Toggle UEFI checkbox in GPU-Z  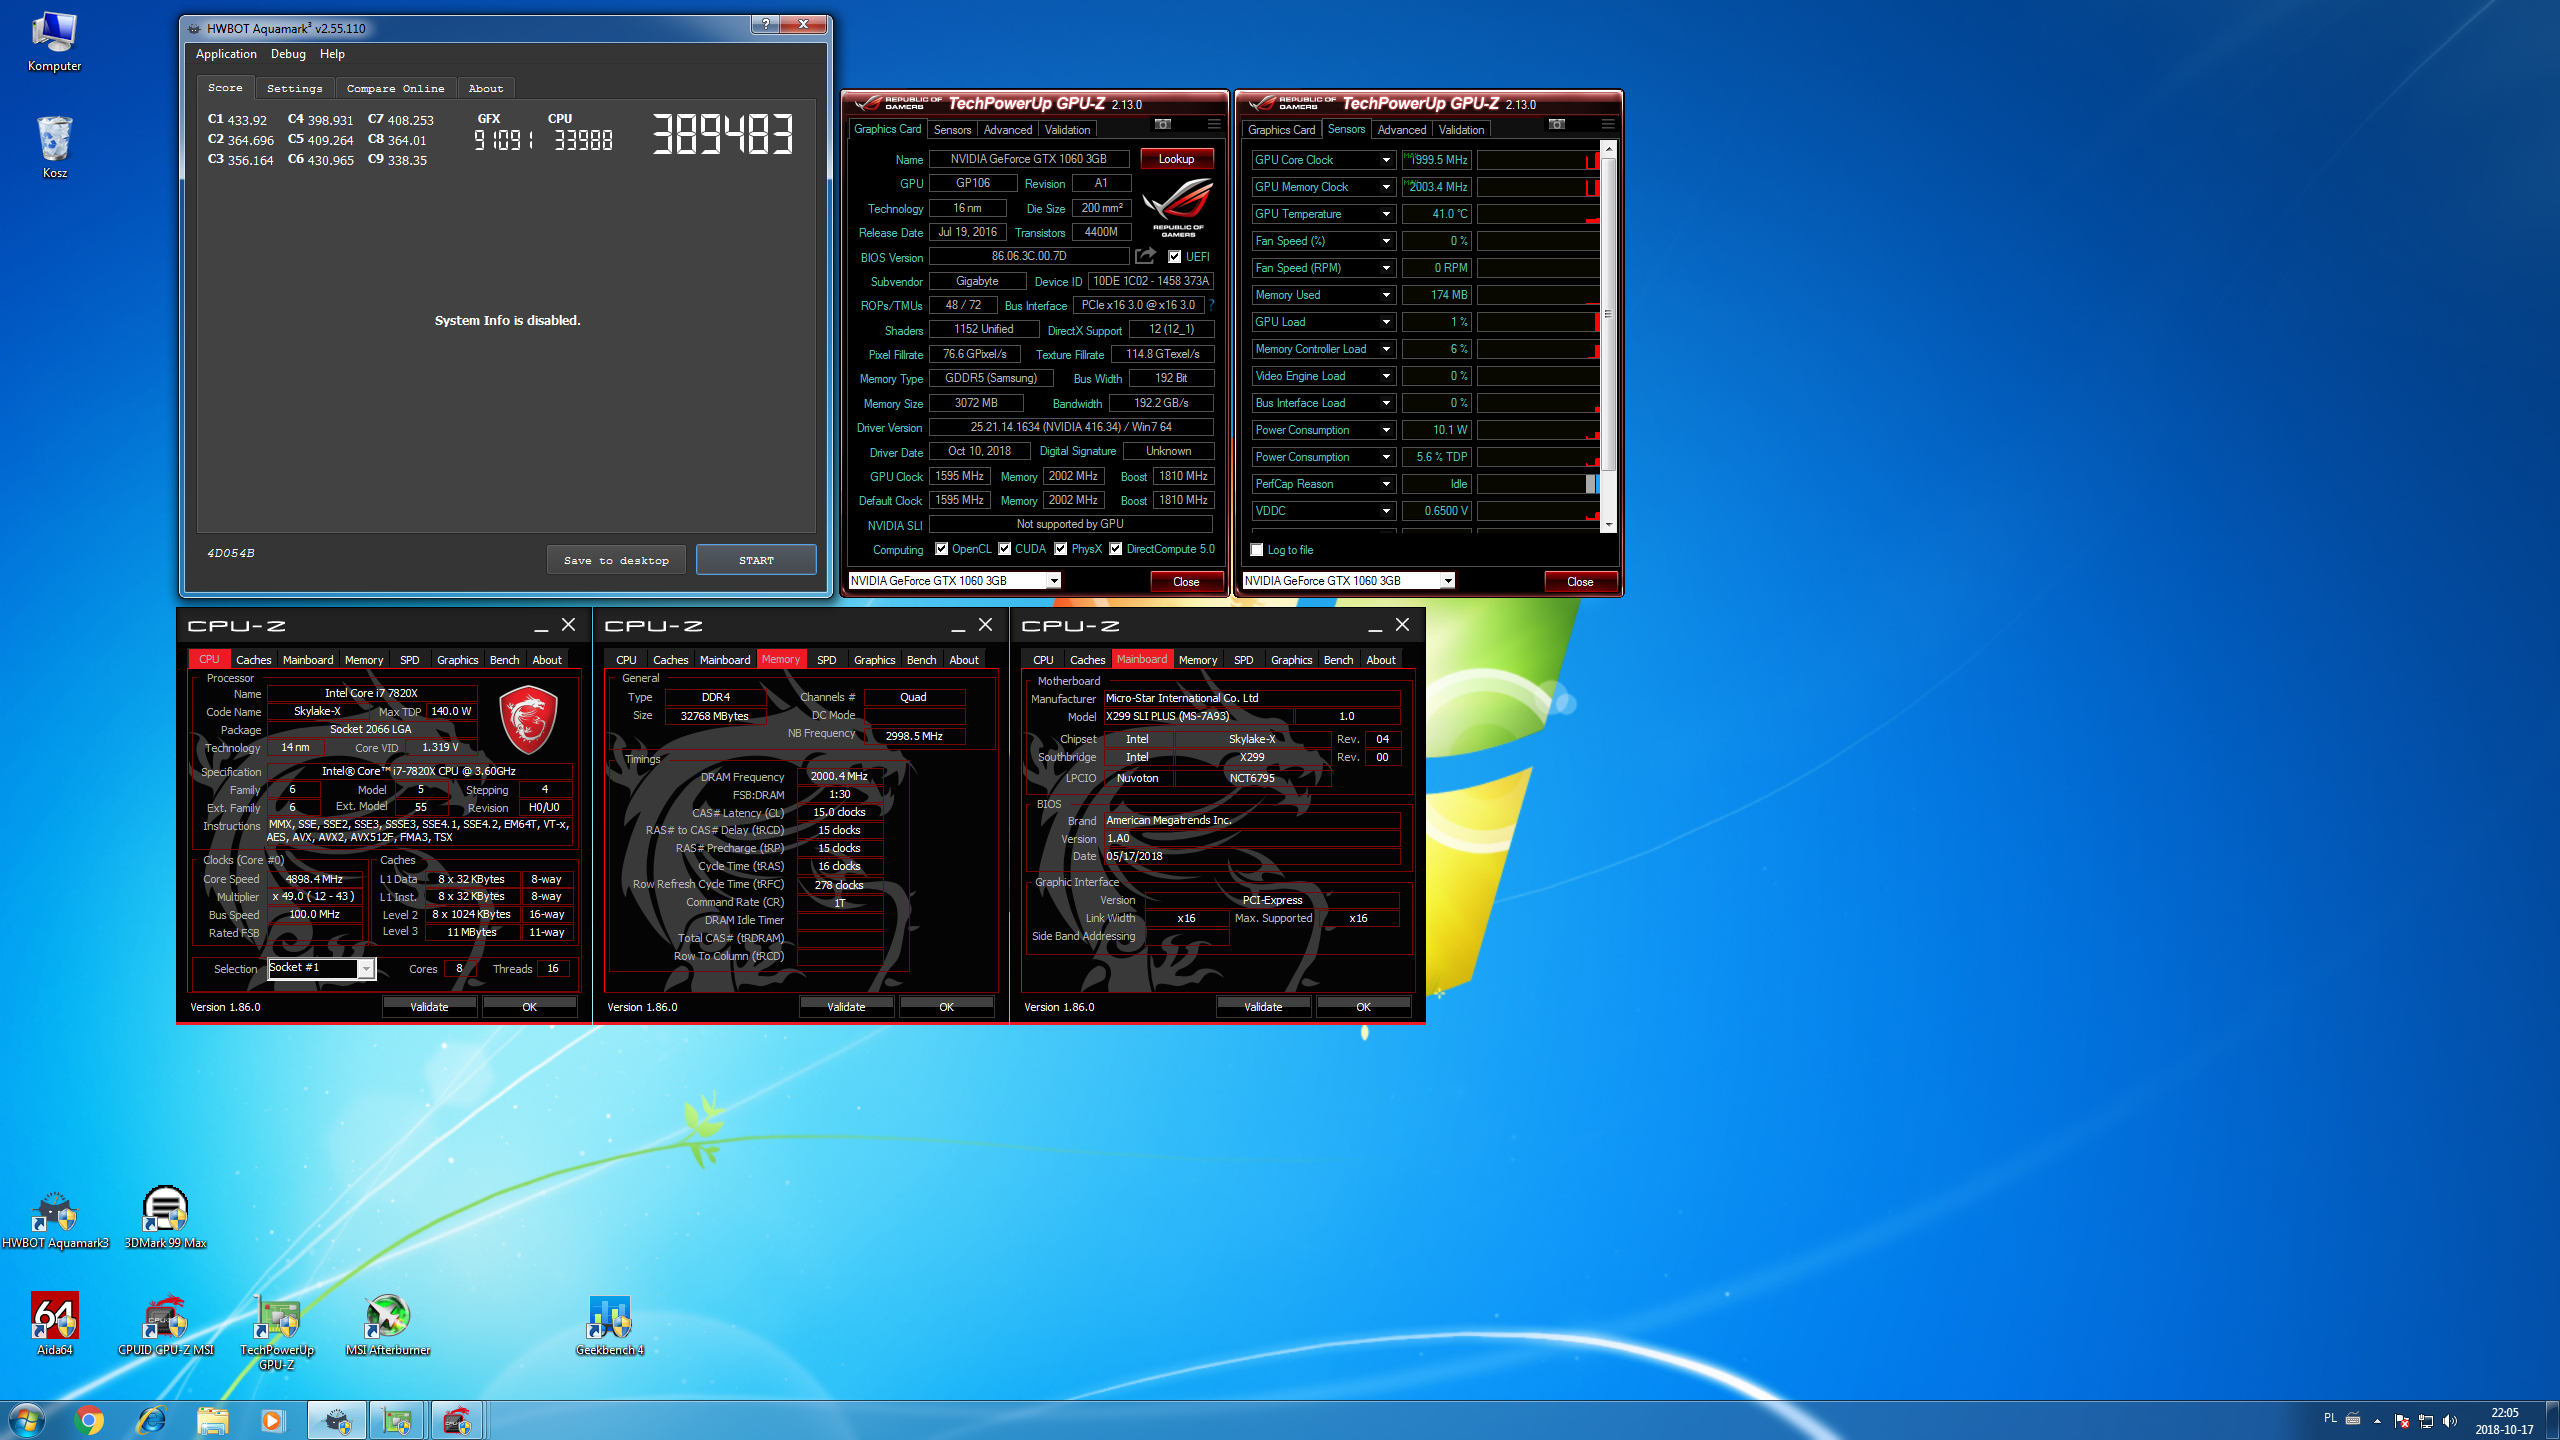click(1175, 257)
